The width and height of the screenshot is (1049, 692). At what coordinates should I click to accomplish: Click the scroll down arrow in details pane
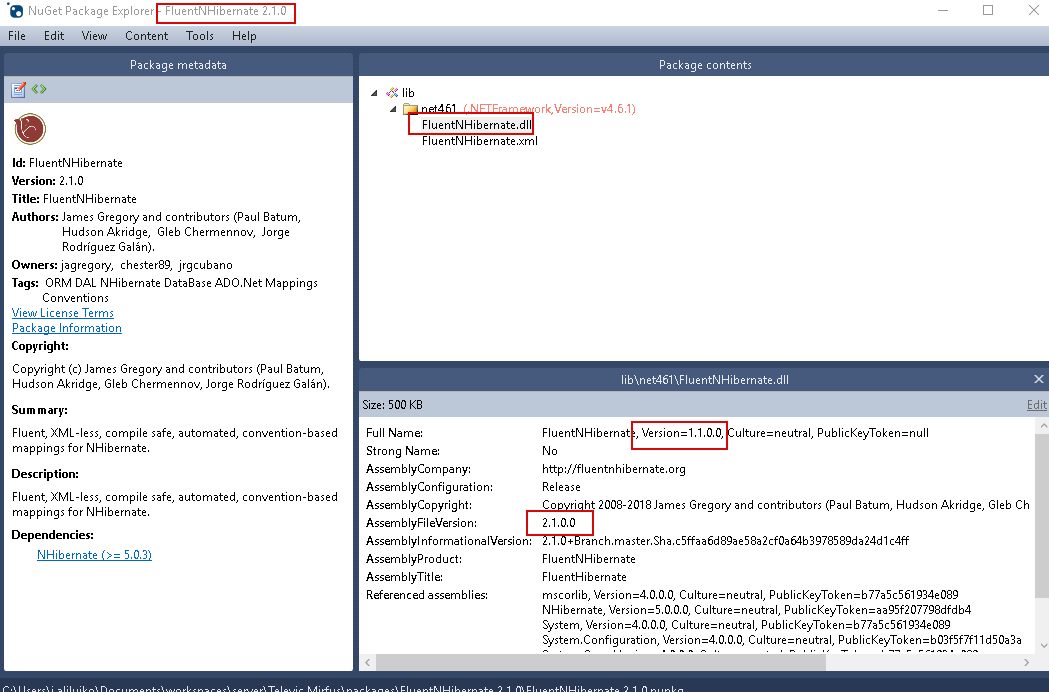click(1042, 646)
